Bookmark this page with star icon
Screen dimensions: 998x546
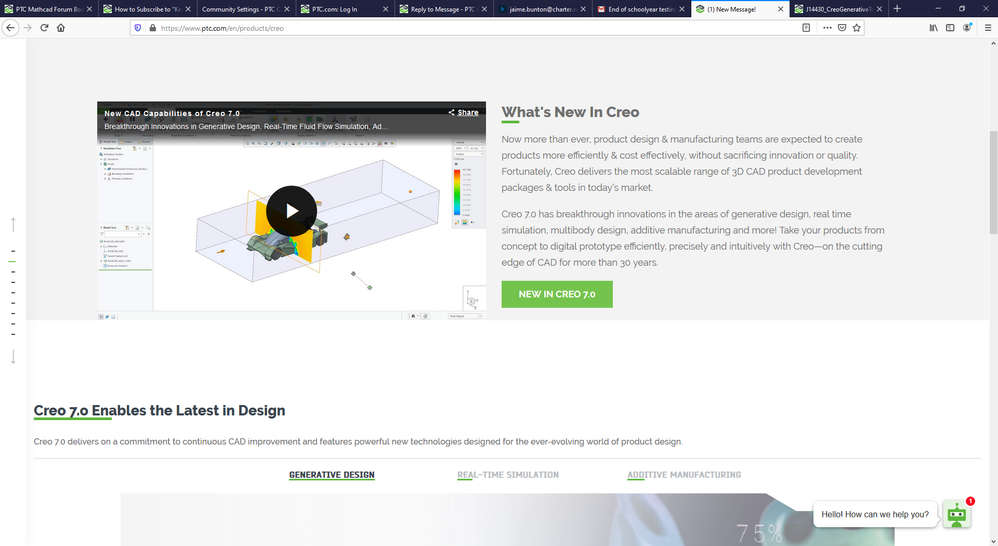point(857,28)
